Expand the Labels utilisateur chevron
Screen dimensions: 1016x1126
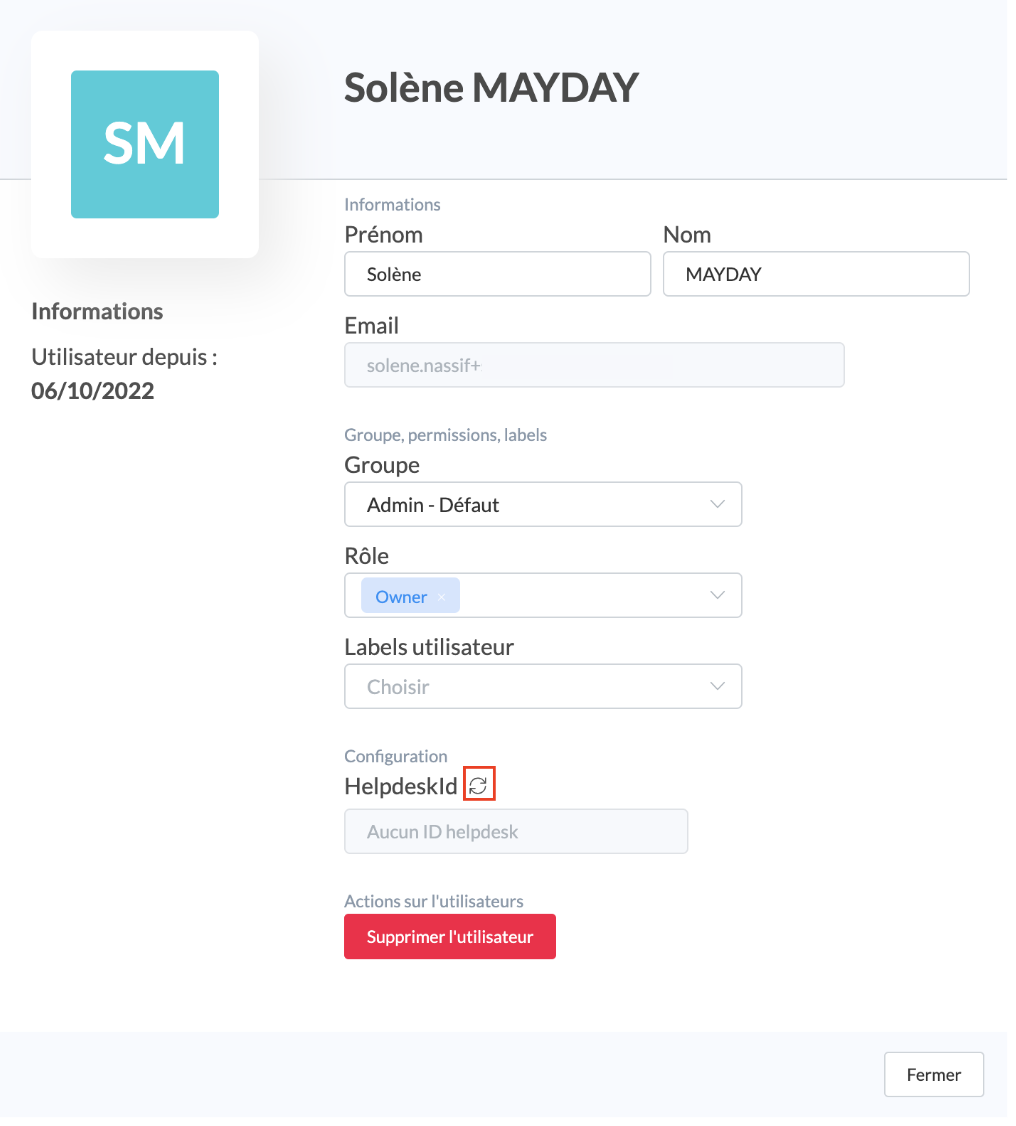[x=717, y=687]
